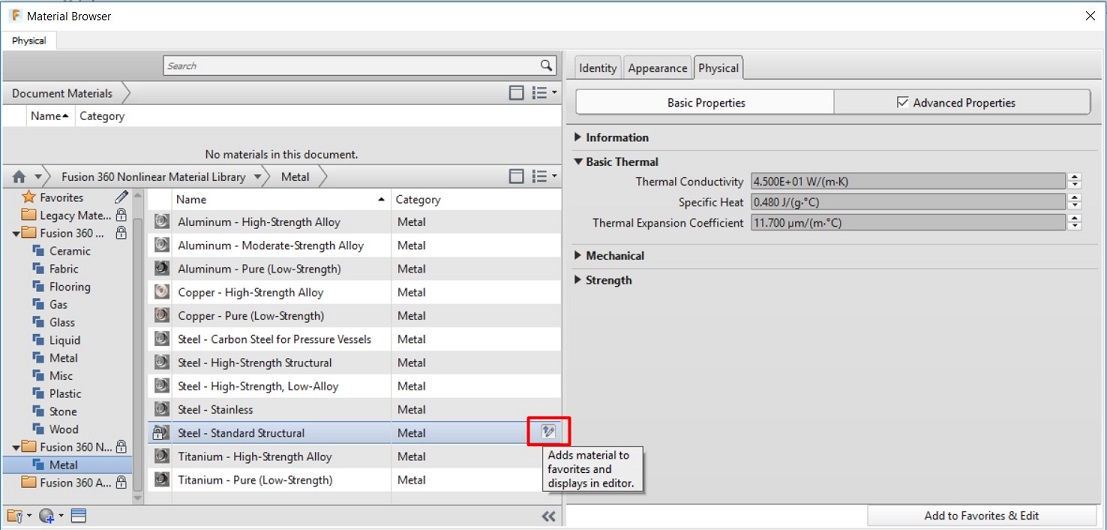Select the Glass category
Image resolution: width=1107 pixels, height=530 pixels.
pos(54,323)
